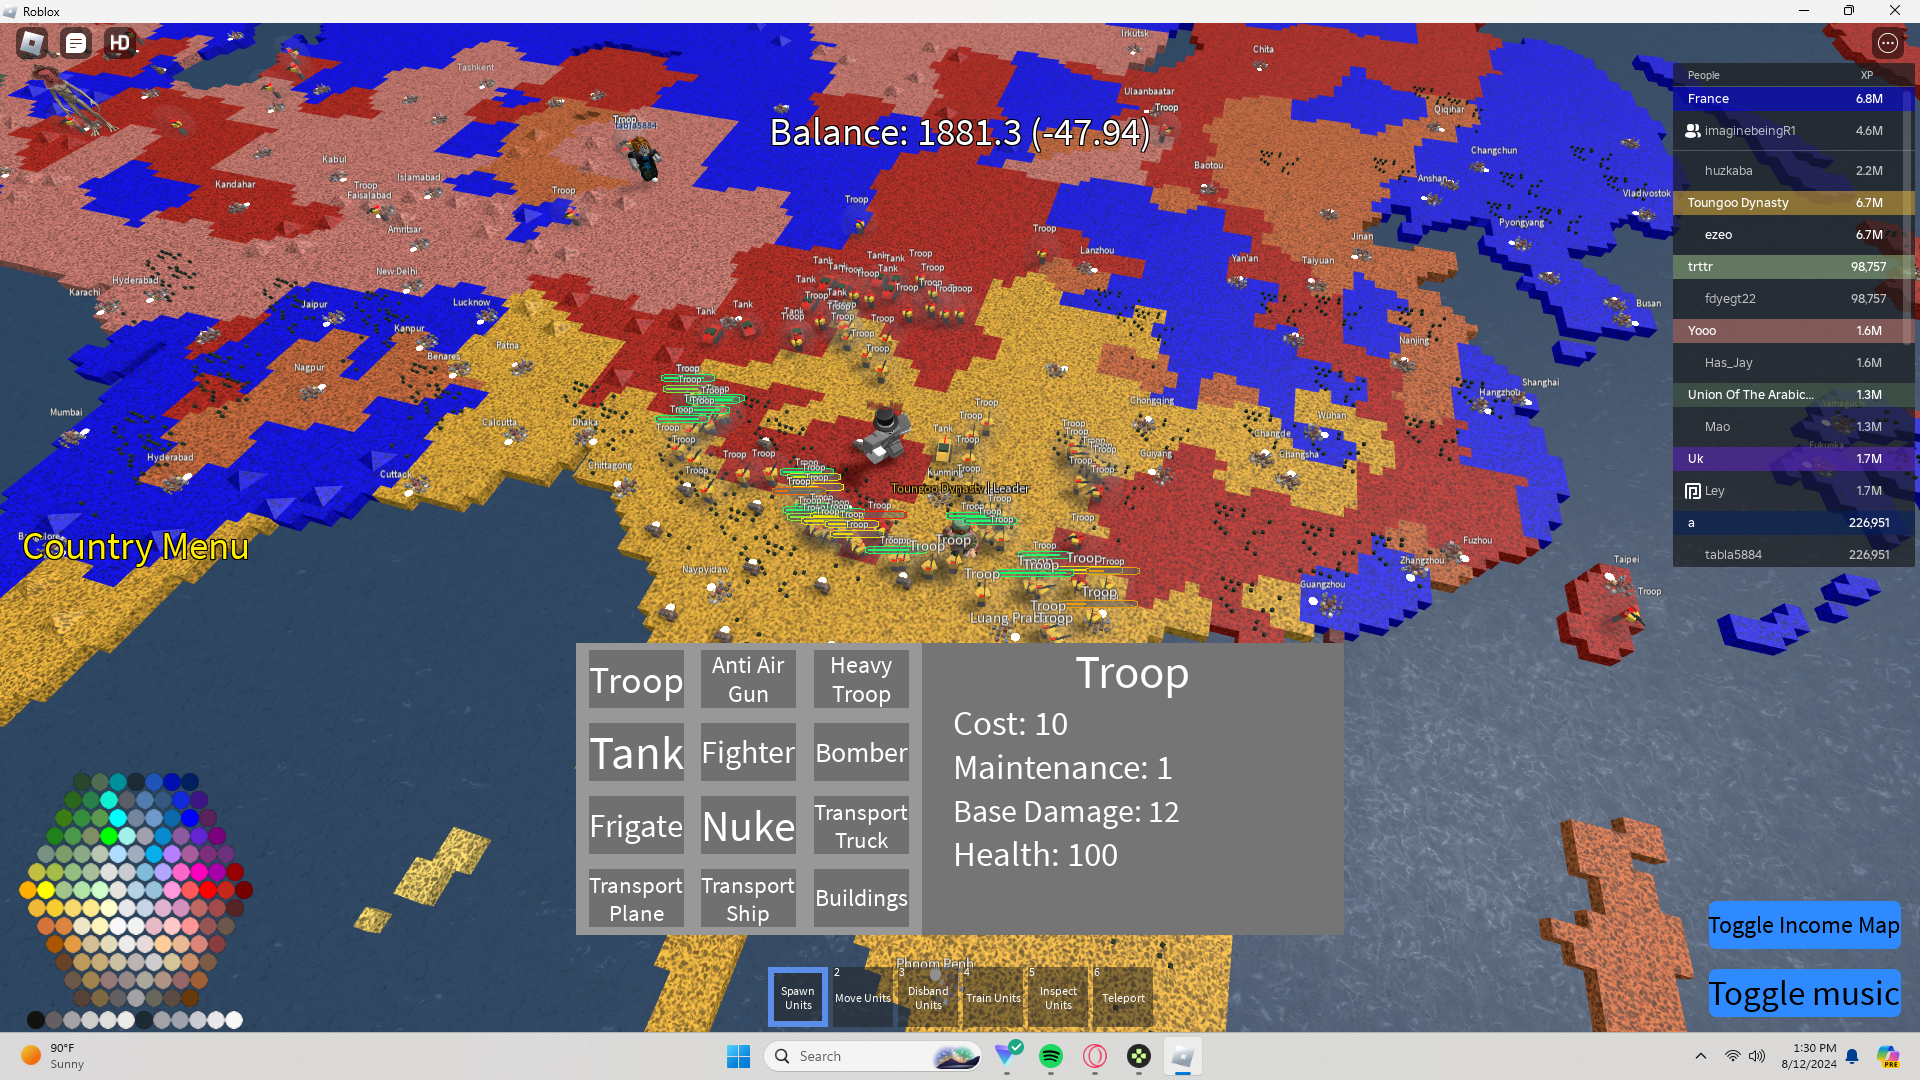Select the Inspect Units hotbar tab
This screenshot has width=1920, height=1080.
pyautogui.click(x=1058, y=997)
